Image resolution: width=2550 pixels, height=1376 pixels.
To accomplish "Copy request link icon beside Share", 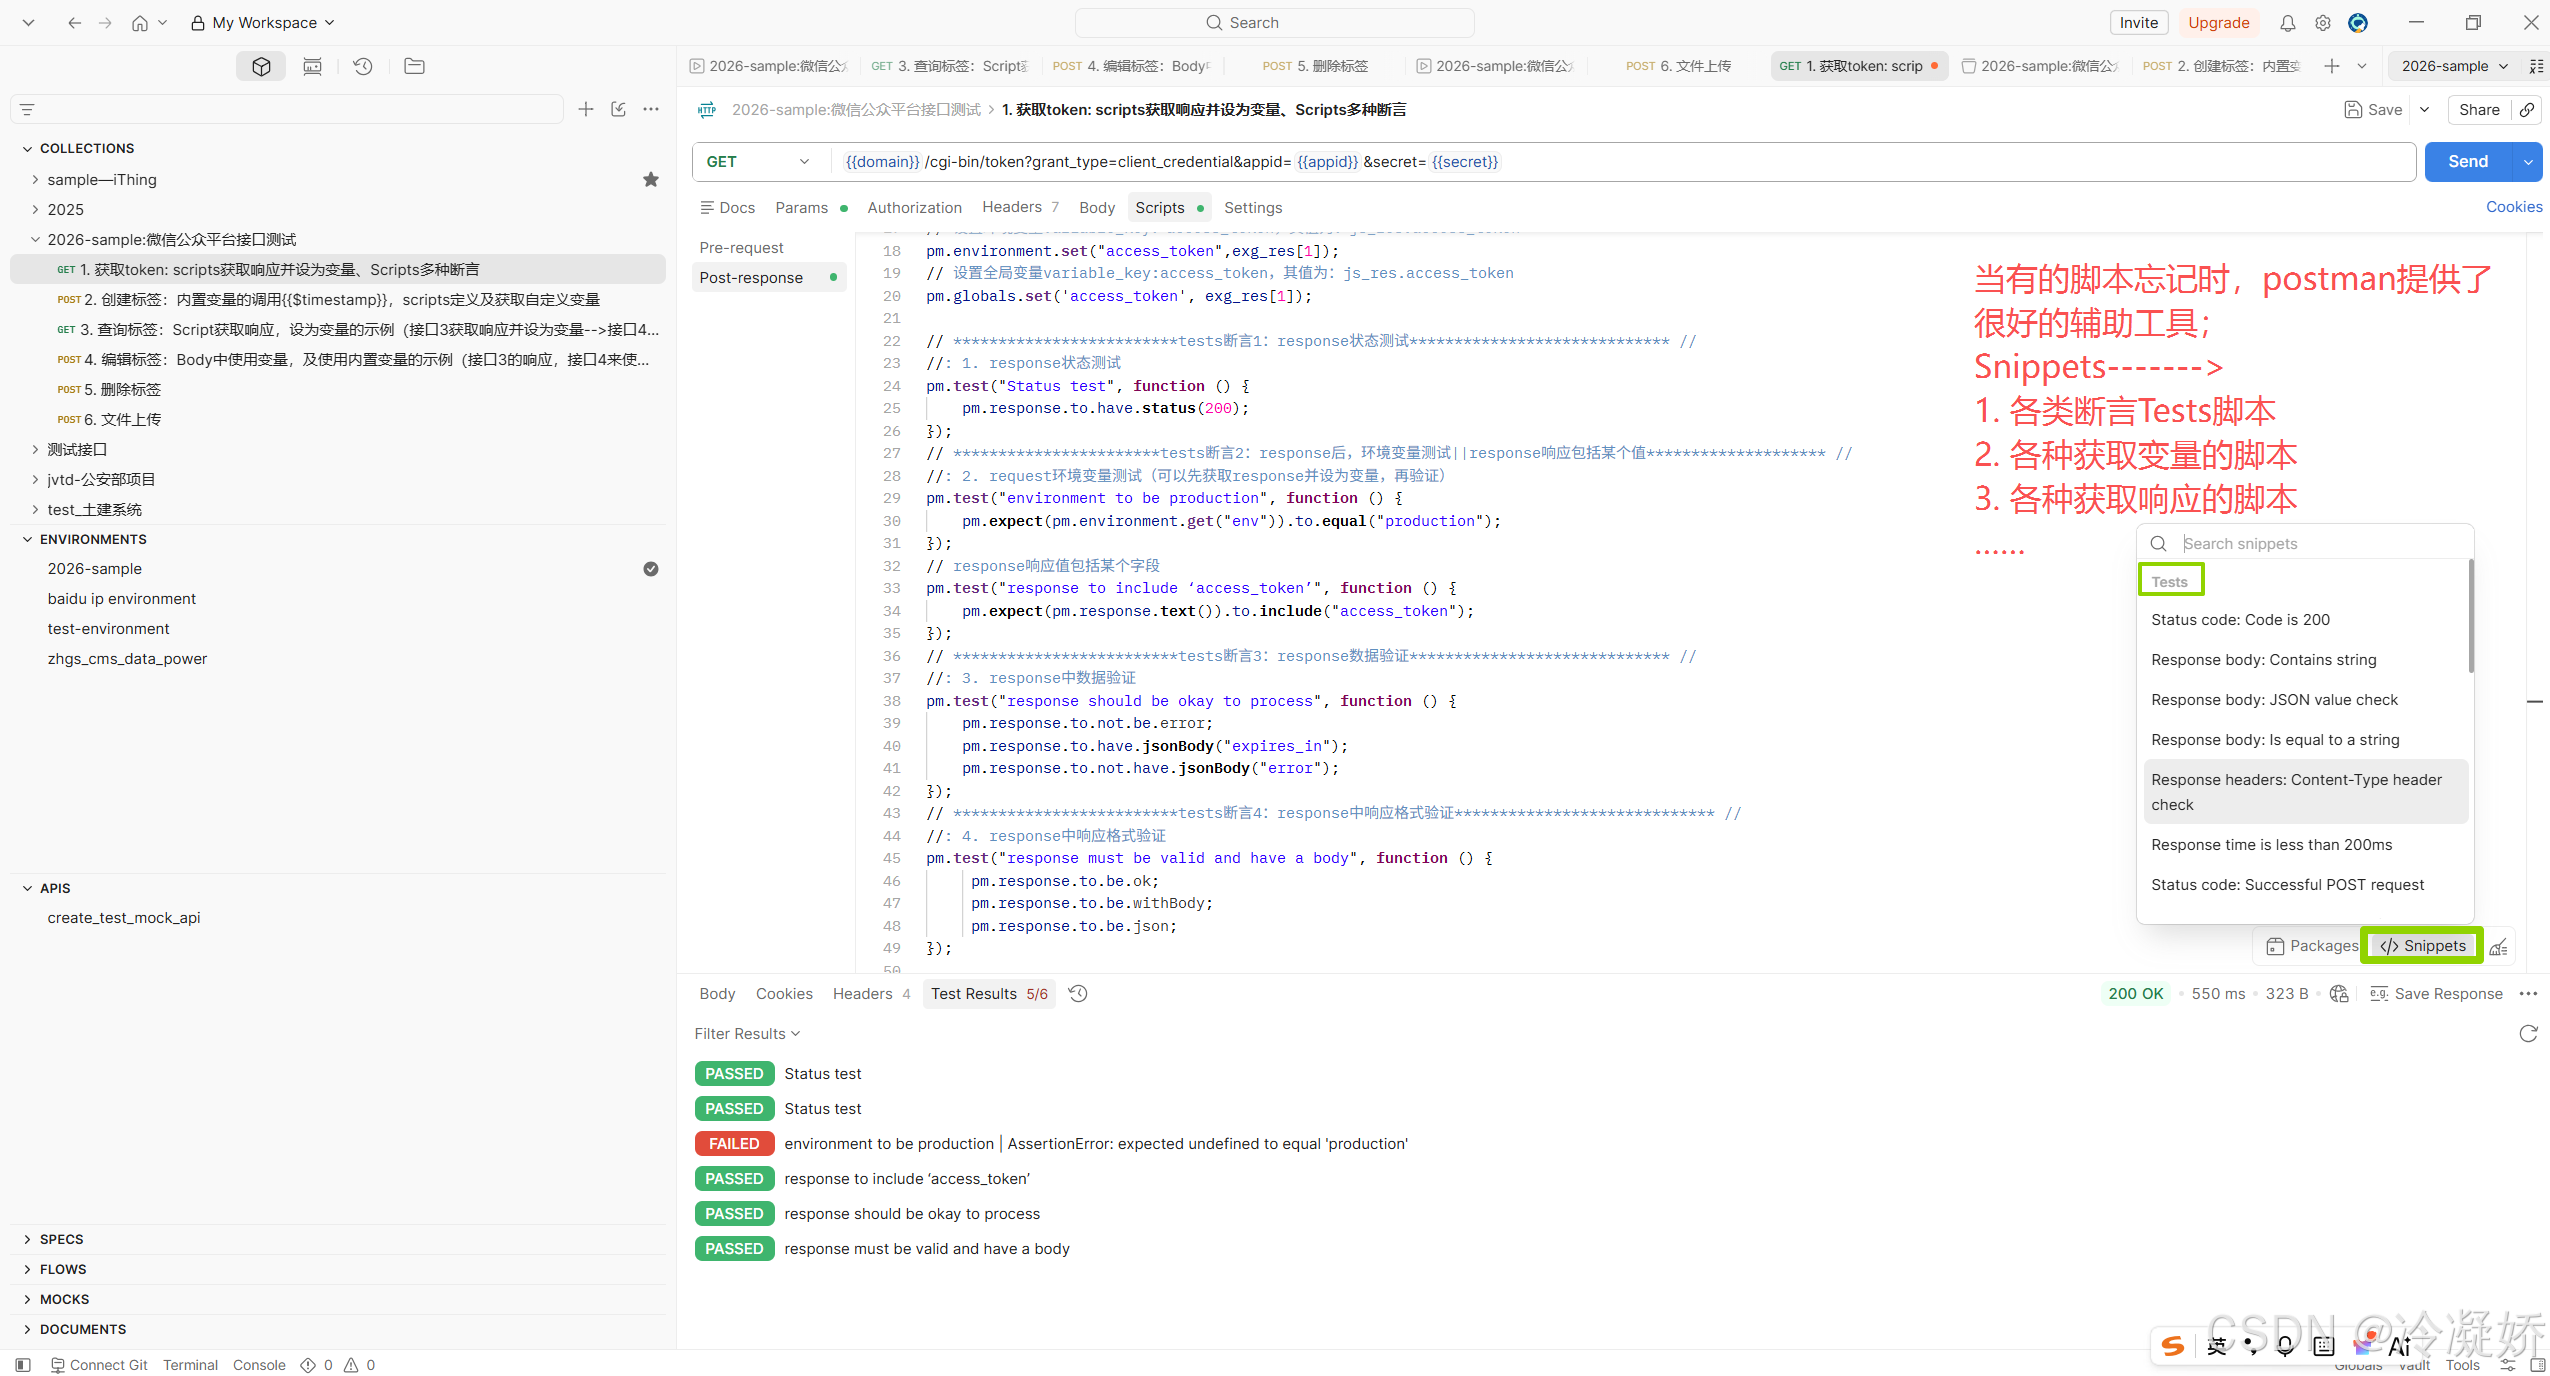I will coord(2527,110).
